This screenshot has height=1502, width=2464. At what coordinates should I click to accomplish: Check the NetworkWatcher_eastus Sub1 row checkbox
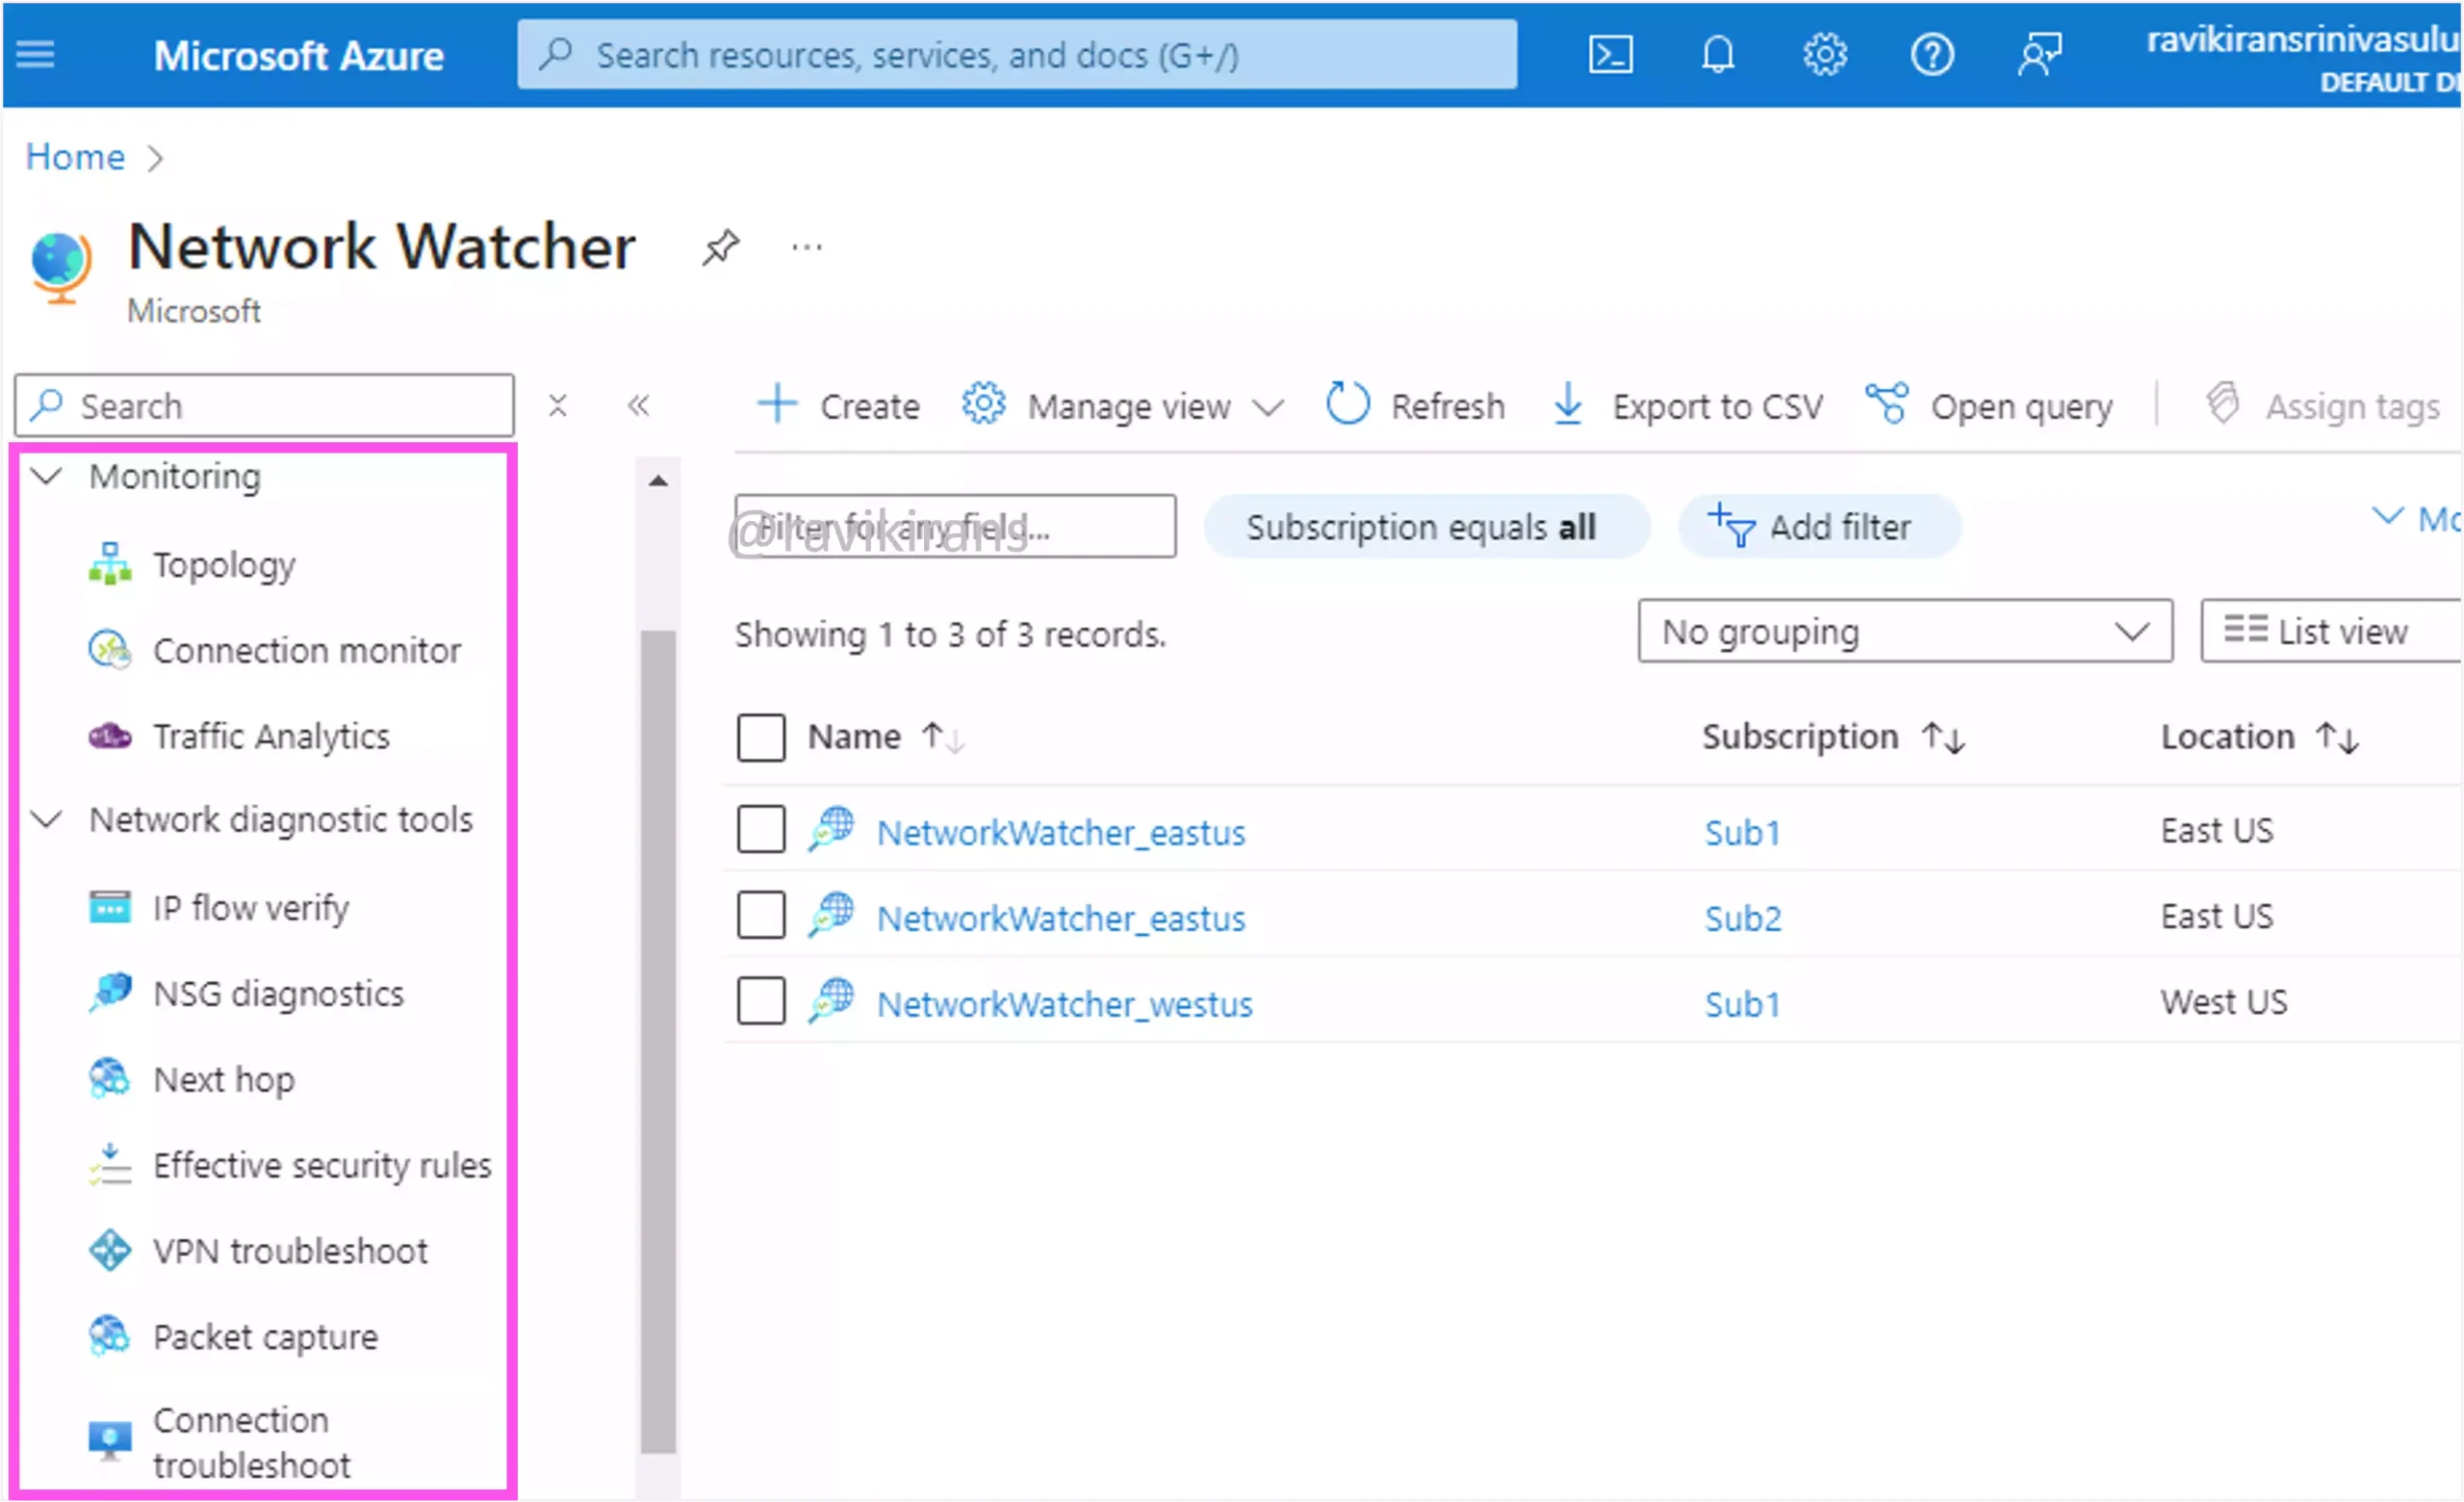point(761,829)
